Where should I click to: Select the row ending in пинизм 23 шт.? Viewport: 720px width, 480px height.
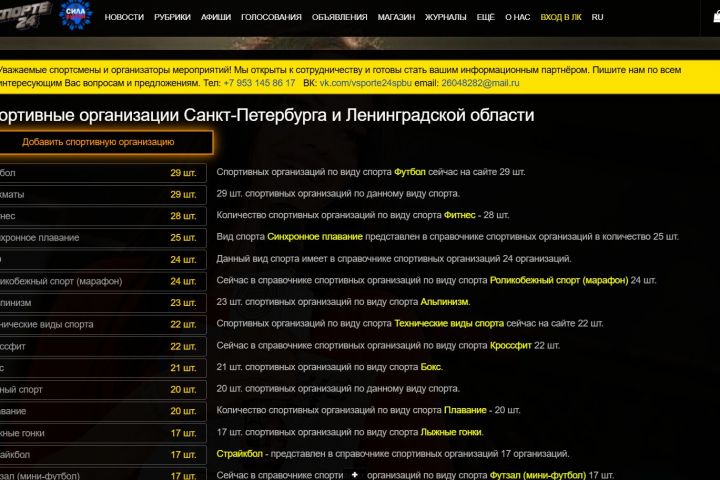[x=103, y=303]
